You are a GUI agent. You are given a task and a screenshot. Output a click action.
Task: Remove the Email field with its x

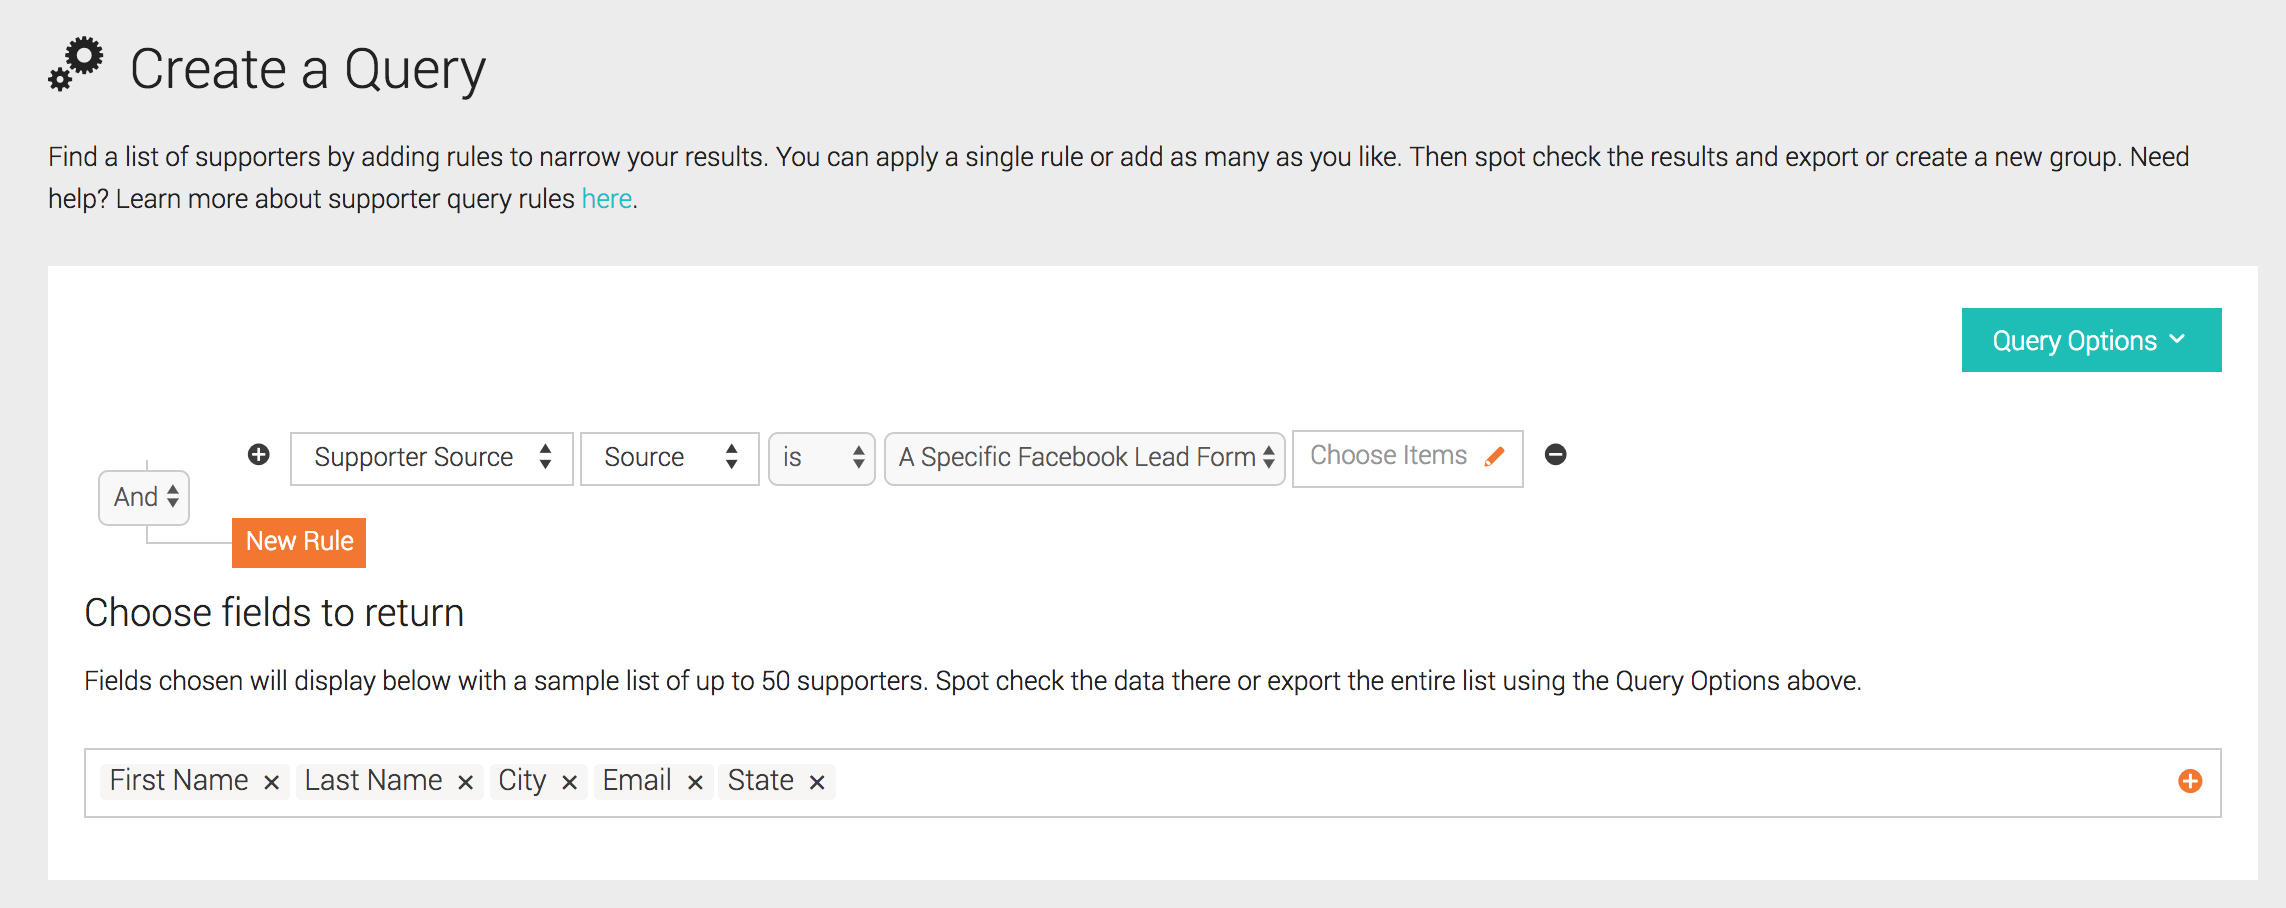click(x=695, y=782)
